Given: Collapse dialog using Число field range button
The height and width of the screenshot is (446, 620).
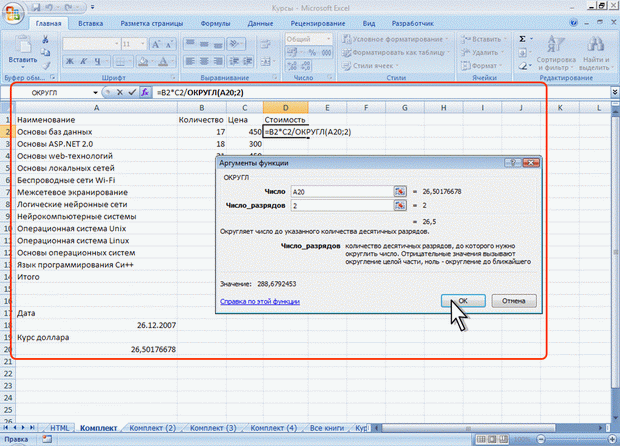Looking at the screenshot, I should click(x=400, y=190).
